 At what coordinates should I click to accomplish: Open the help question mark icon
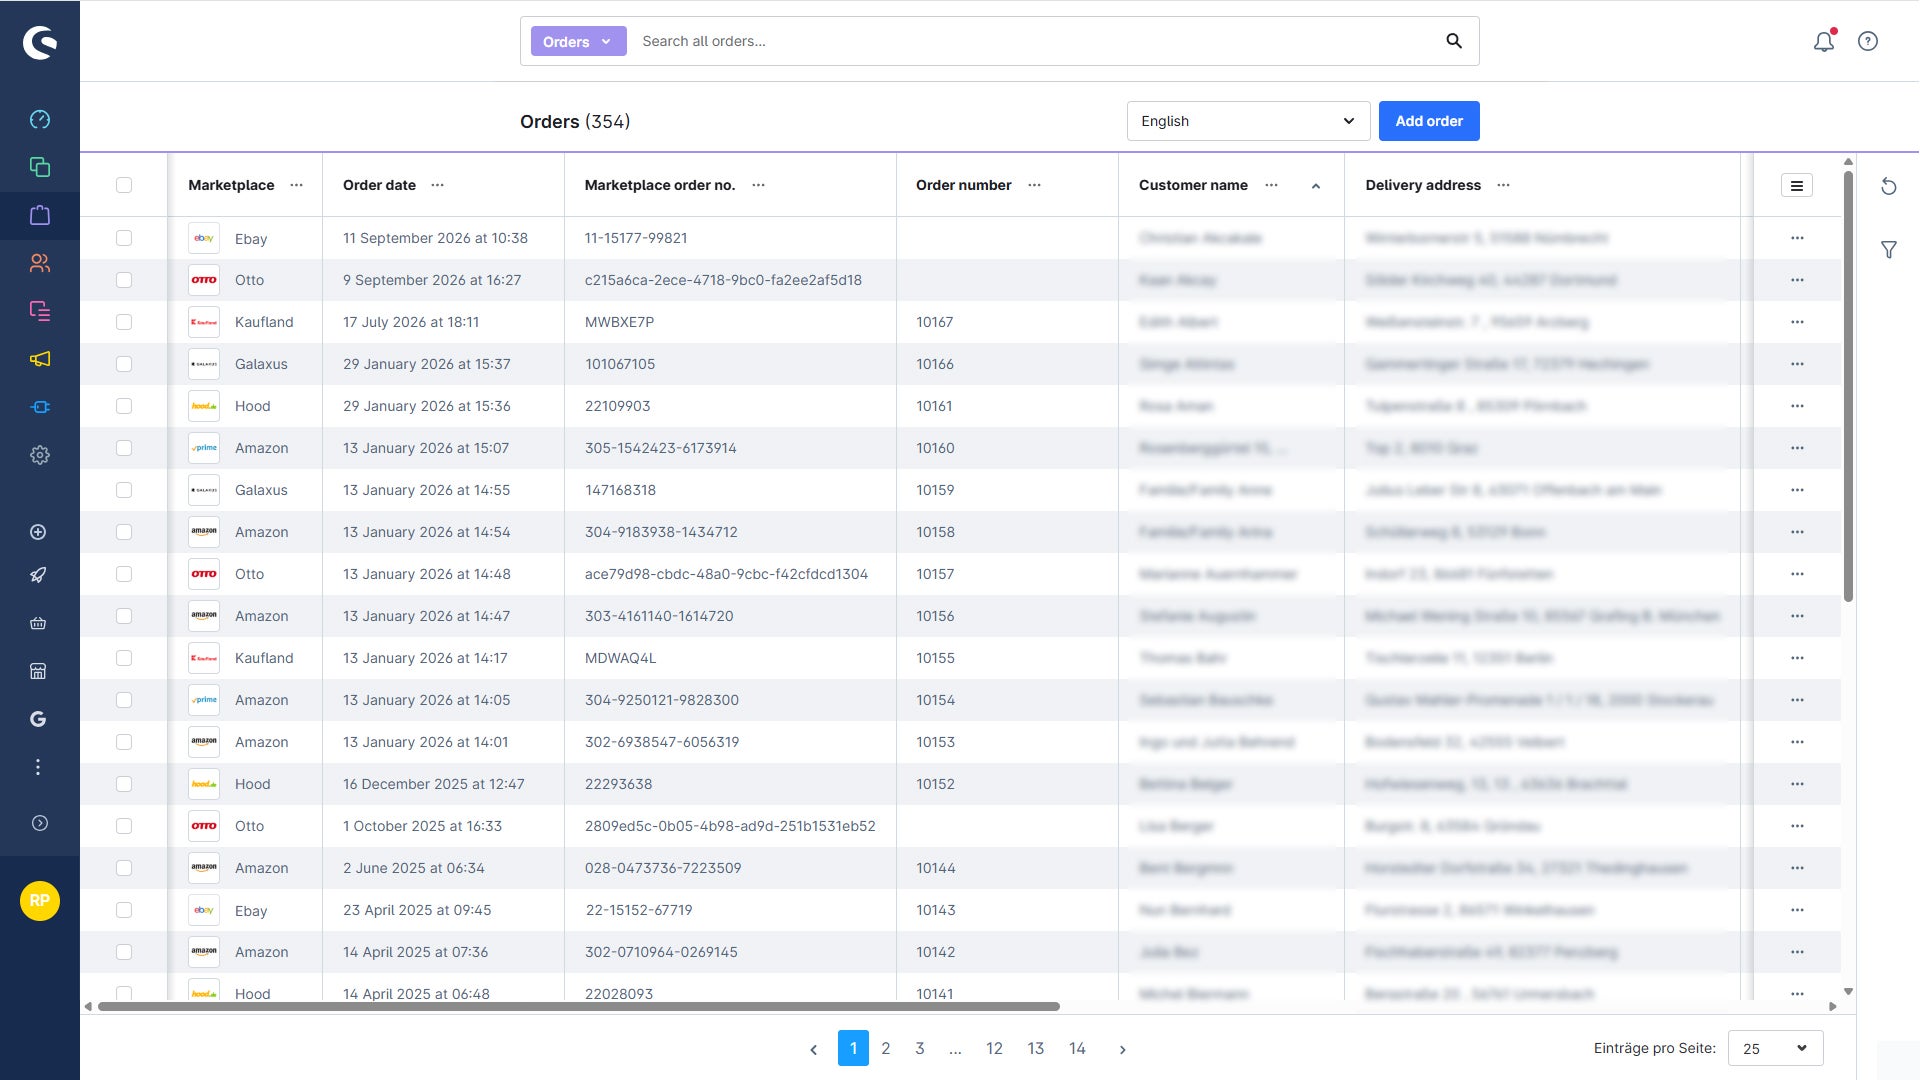point(1868,41)
